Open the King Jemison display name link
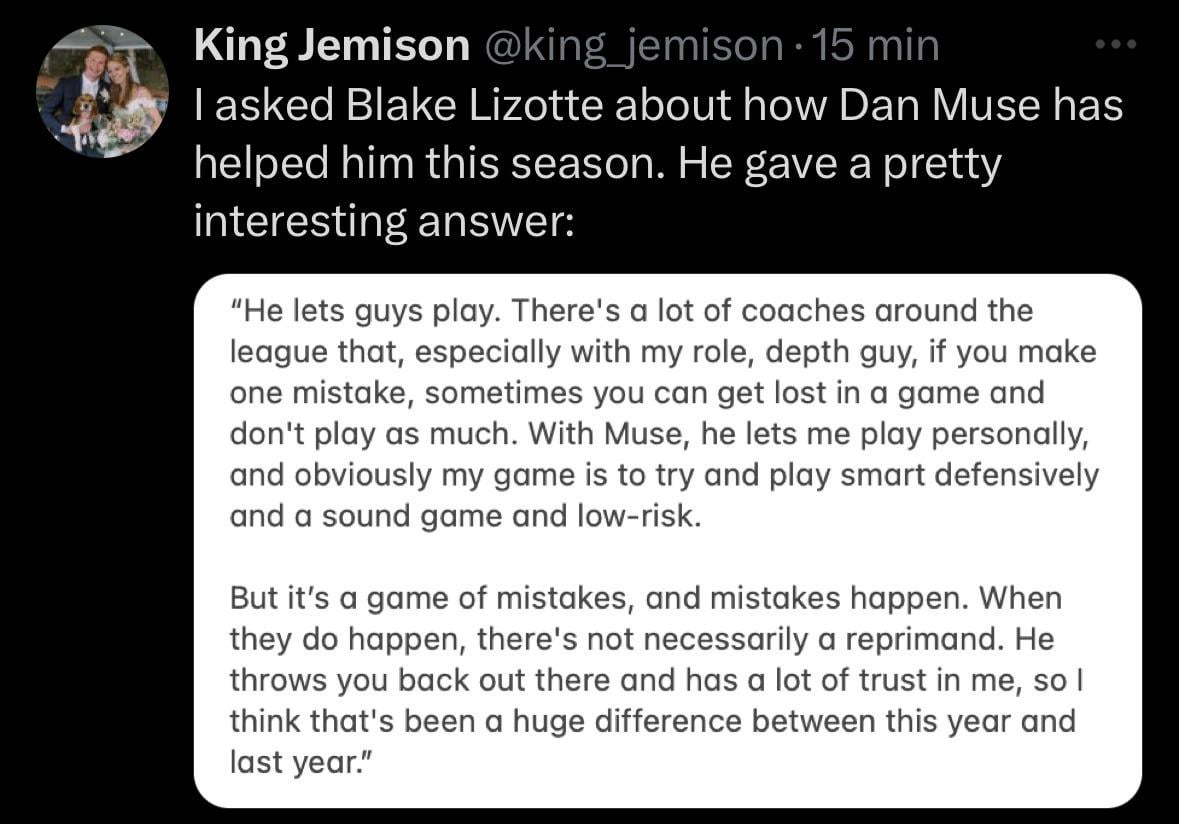This screenshot has width=1179, height=824. click(331, 47)
